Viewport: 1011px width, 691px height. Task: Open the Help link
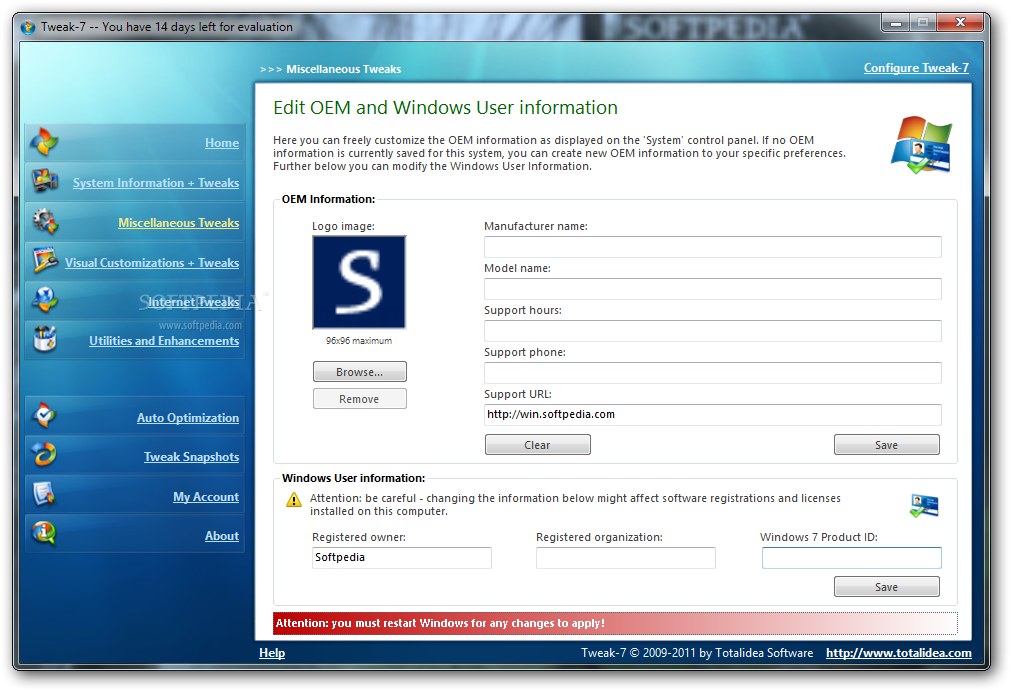[272, 653]
